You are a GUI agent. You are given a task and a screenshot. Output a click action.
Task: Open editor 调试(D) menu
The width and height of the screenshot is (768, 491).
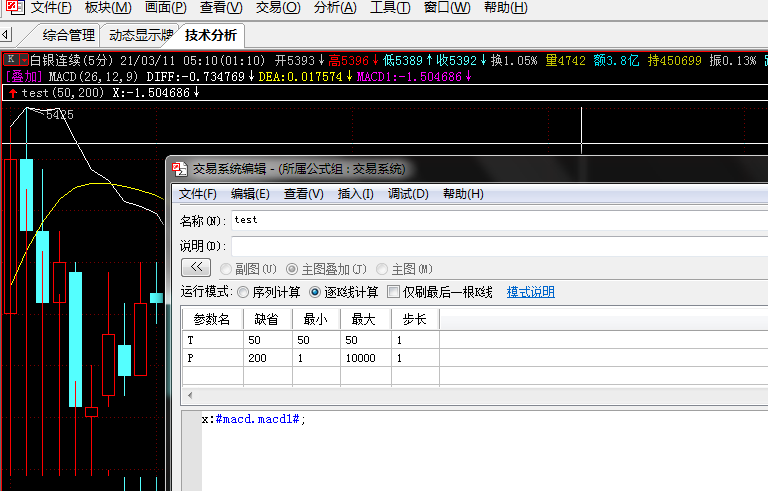(x=408, y=194)
